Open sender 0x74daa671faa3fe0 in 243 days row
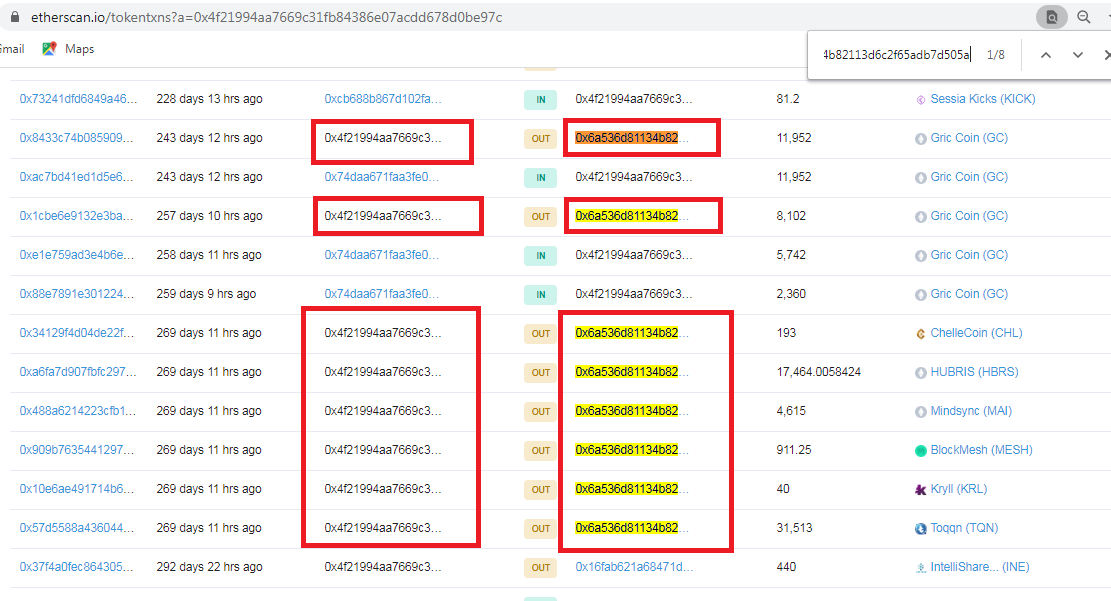The image size is (1111, 601). 381,176
